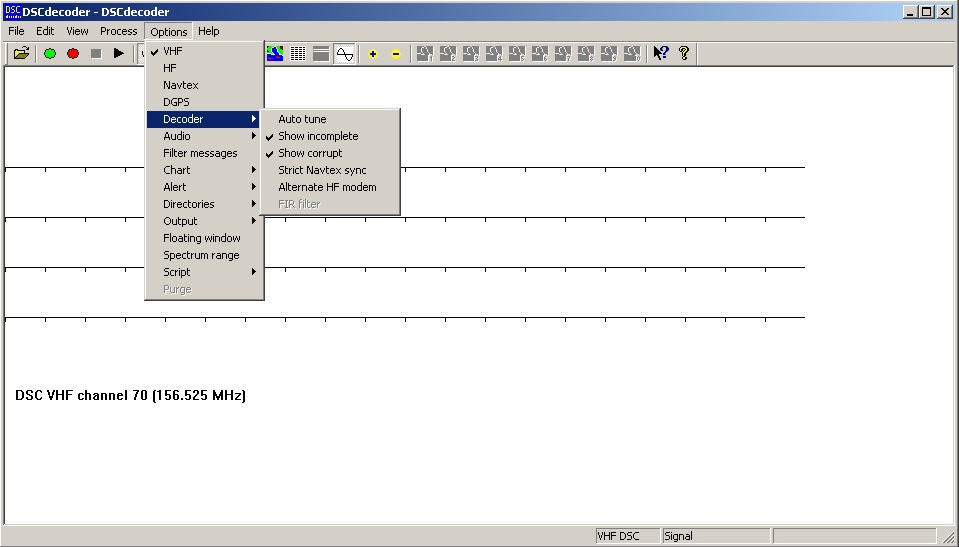Expand the Script submenu
Image resolution: width=959 pixels, height=547 pixels.
(x=204, y=272)
